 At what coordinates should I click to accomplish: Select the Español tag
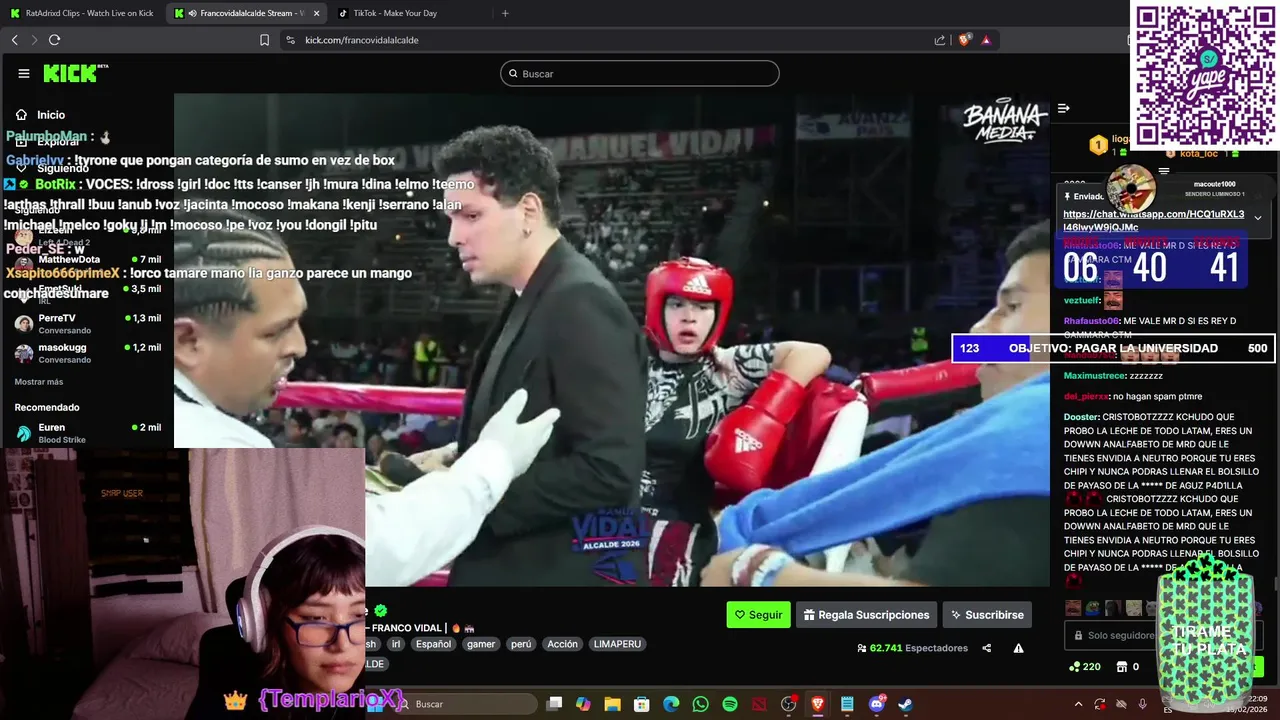pos(433,644)
